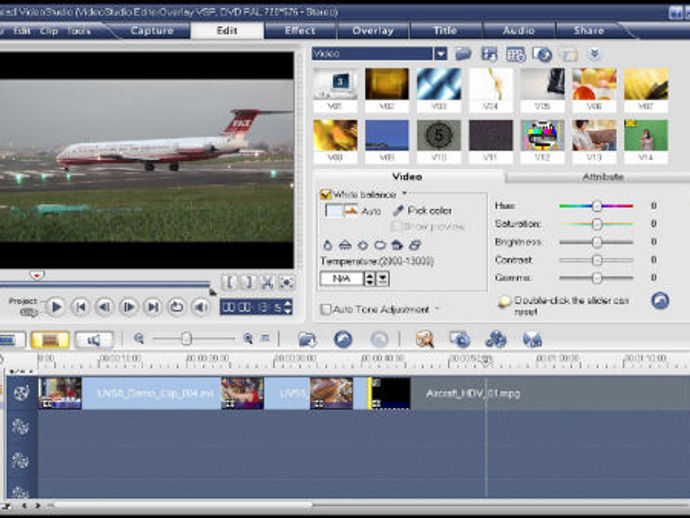The height and width of the screenshot is (518, 690).
Task: Jump to the start (Home) button
Action: 81,307
